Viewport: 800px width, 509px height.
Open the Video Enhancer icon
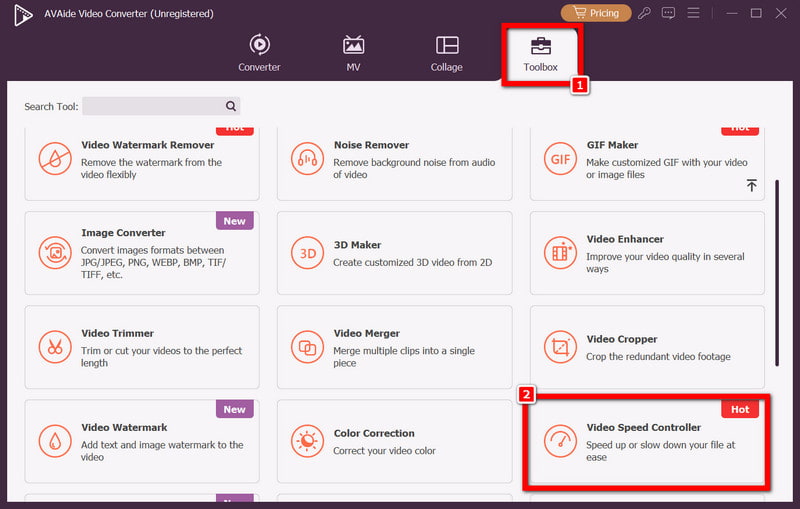coord(559,253)
